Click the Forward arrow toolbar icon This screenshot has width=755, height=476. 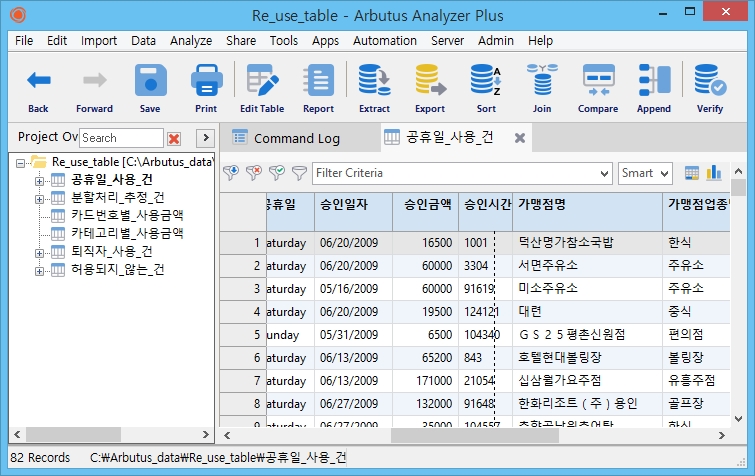94,80
